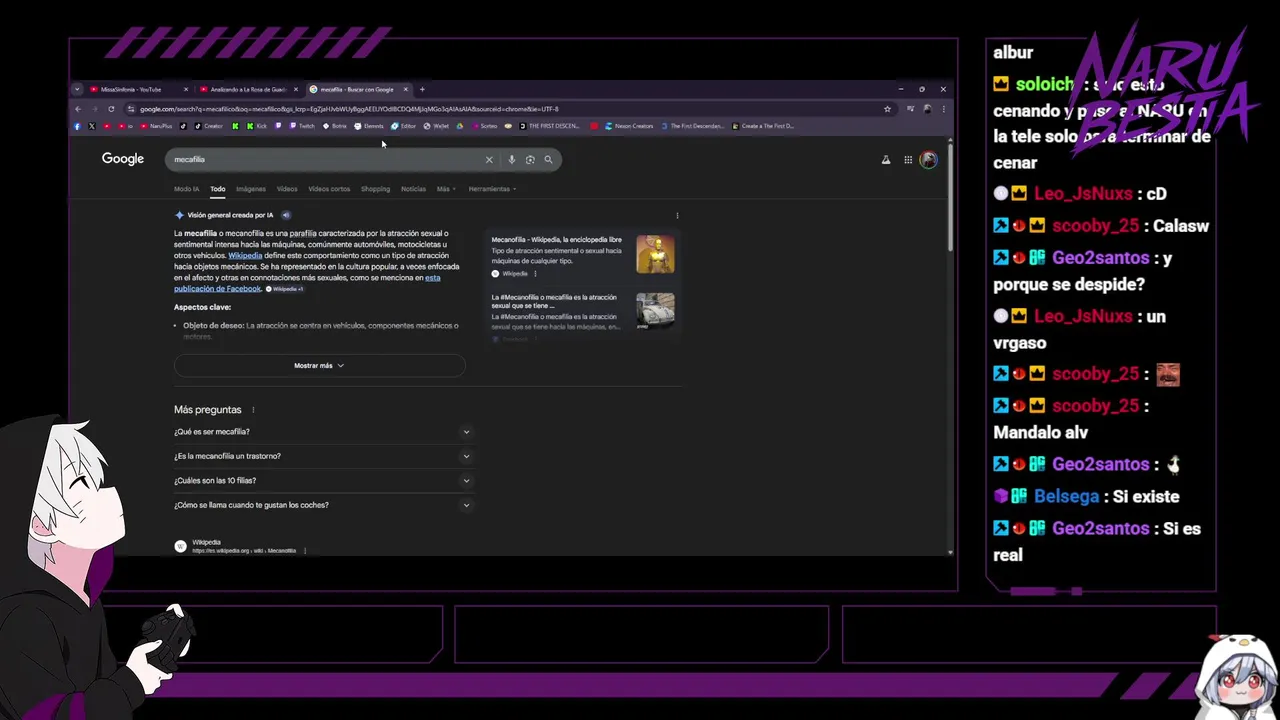Open the NaruPlus bookmark

coord(156,126)
